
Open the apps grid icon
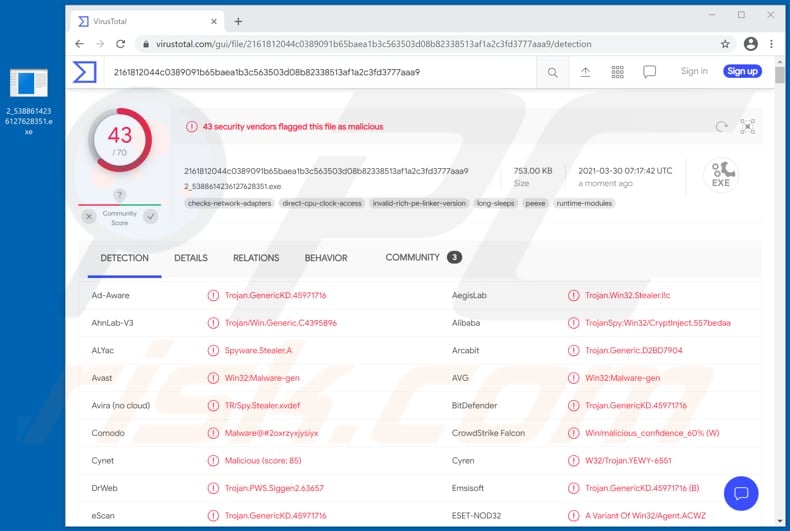[617, 73]
